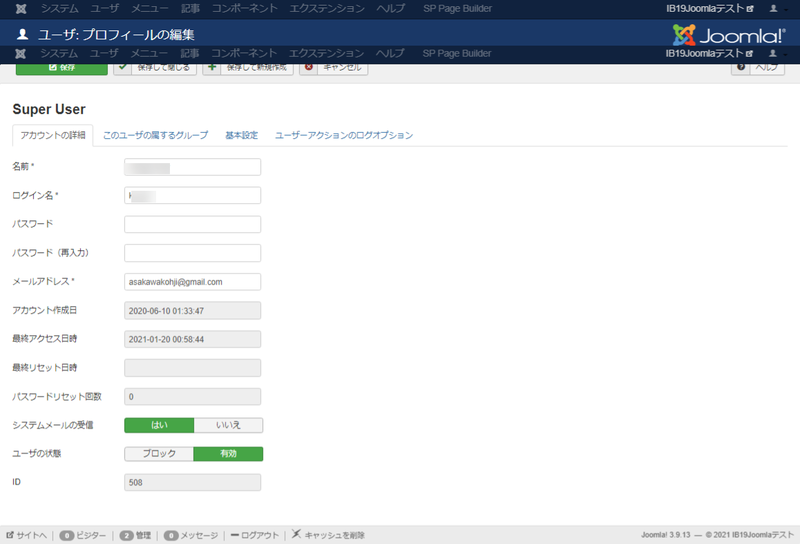Switch to このユーザの属するグループ tab
This screenshot has height=544, width=800.
coord(156,135)
